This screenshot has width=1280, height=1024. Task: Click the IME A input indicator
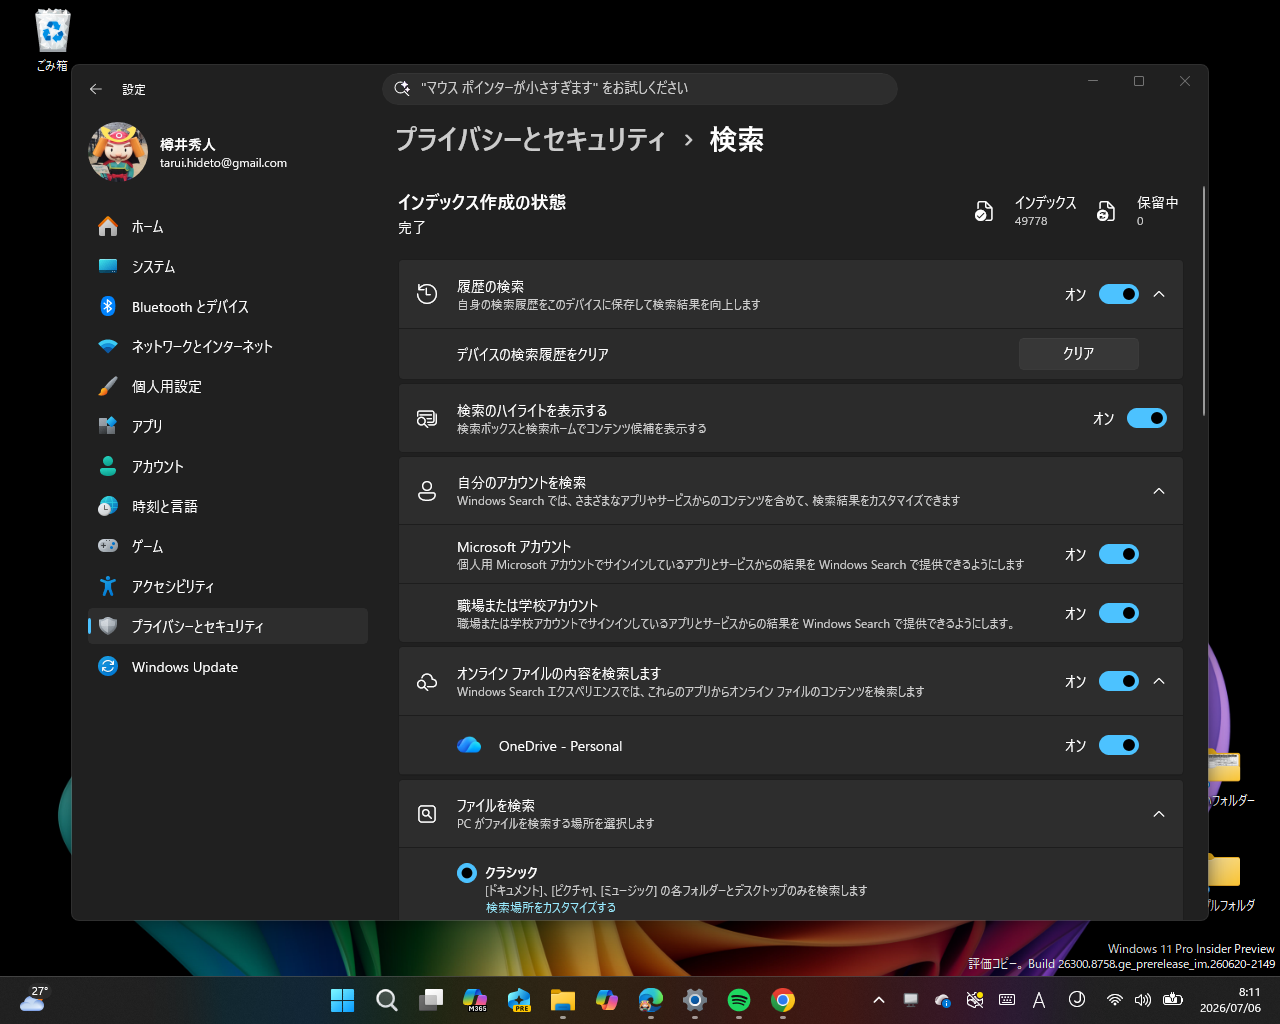pyautogui.click(x=1039, y=1000)
